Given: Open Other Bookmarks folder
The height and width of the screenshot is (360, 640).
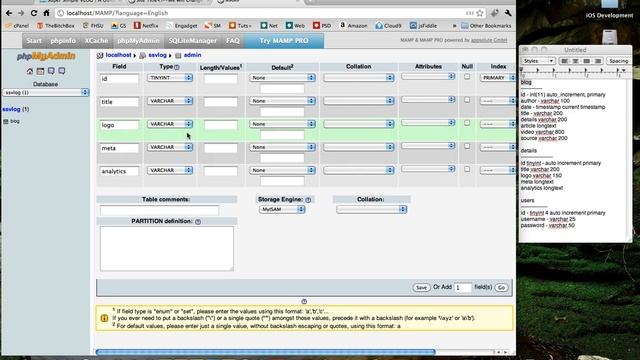Looking at the screenshot, I should (x=486, y=26).
